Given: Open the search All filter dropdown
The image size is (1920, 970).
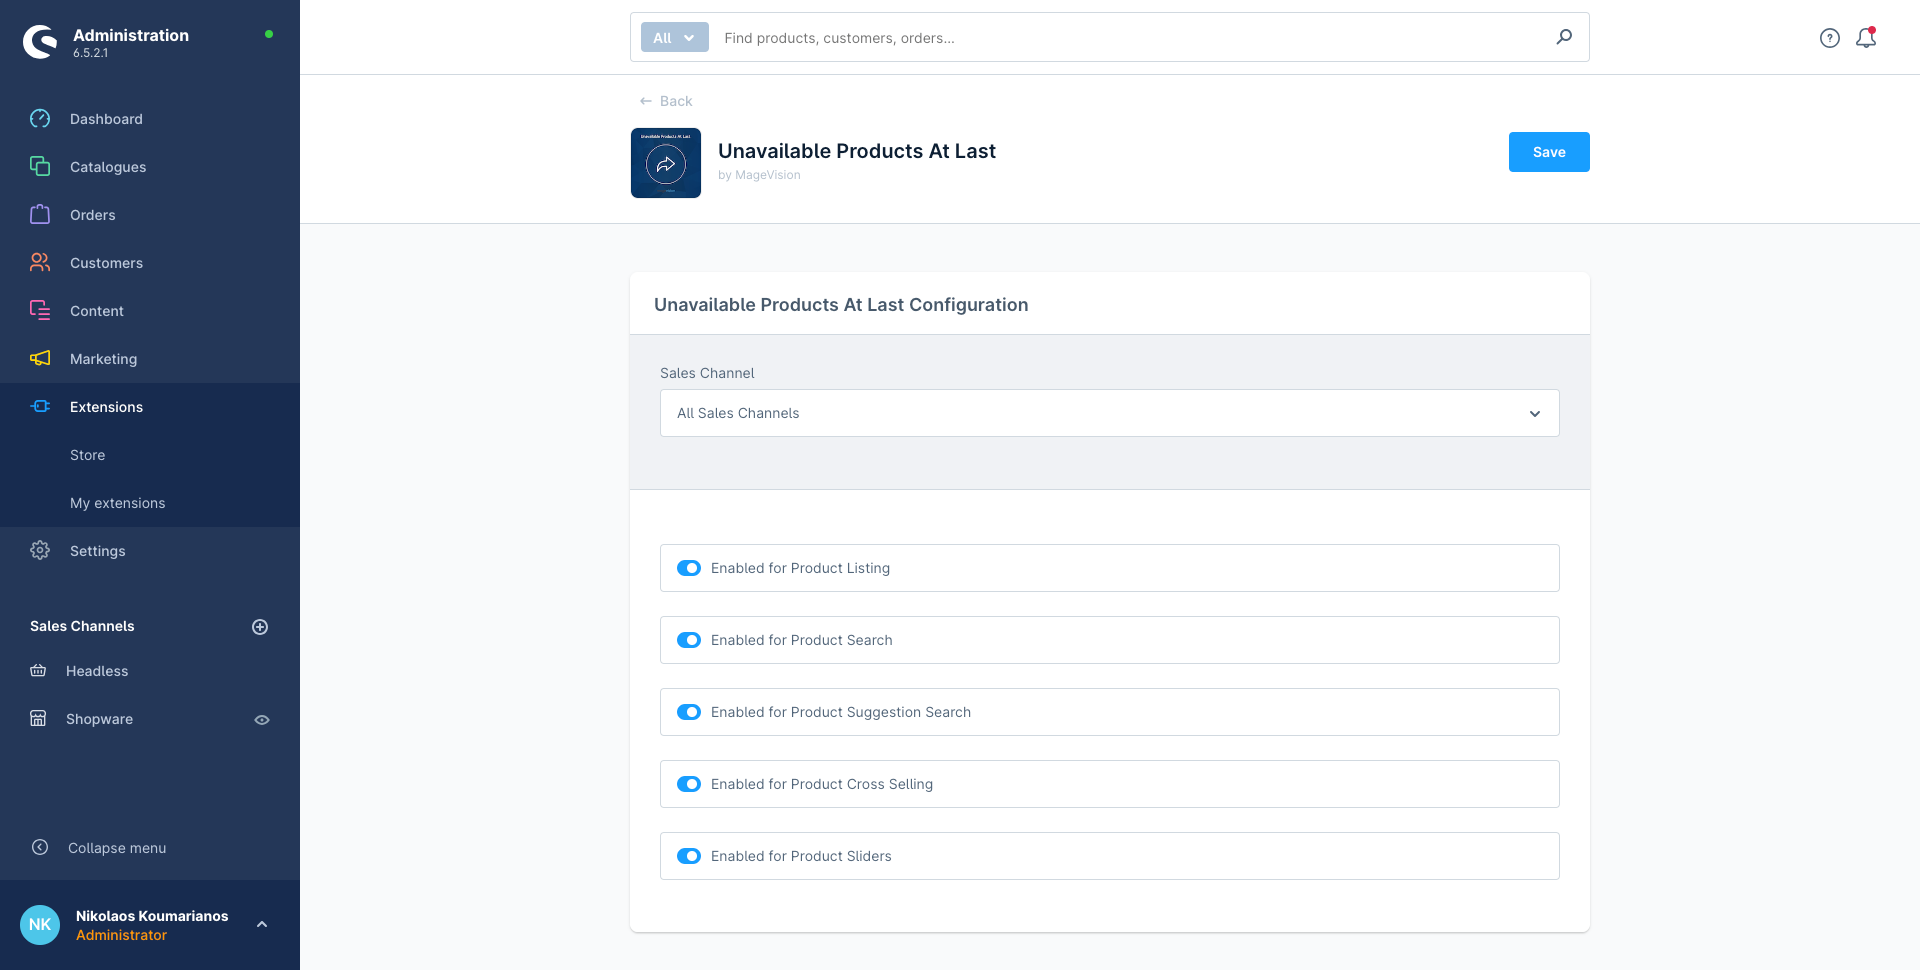Looking at the screenshot, I should pyautogui.click(x=675, y=37).
